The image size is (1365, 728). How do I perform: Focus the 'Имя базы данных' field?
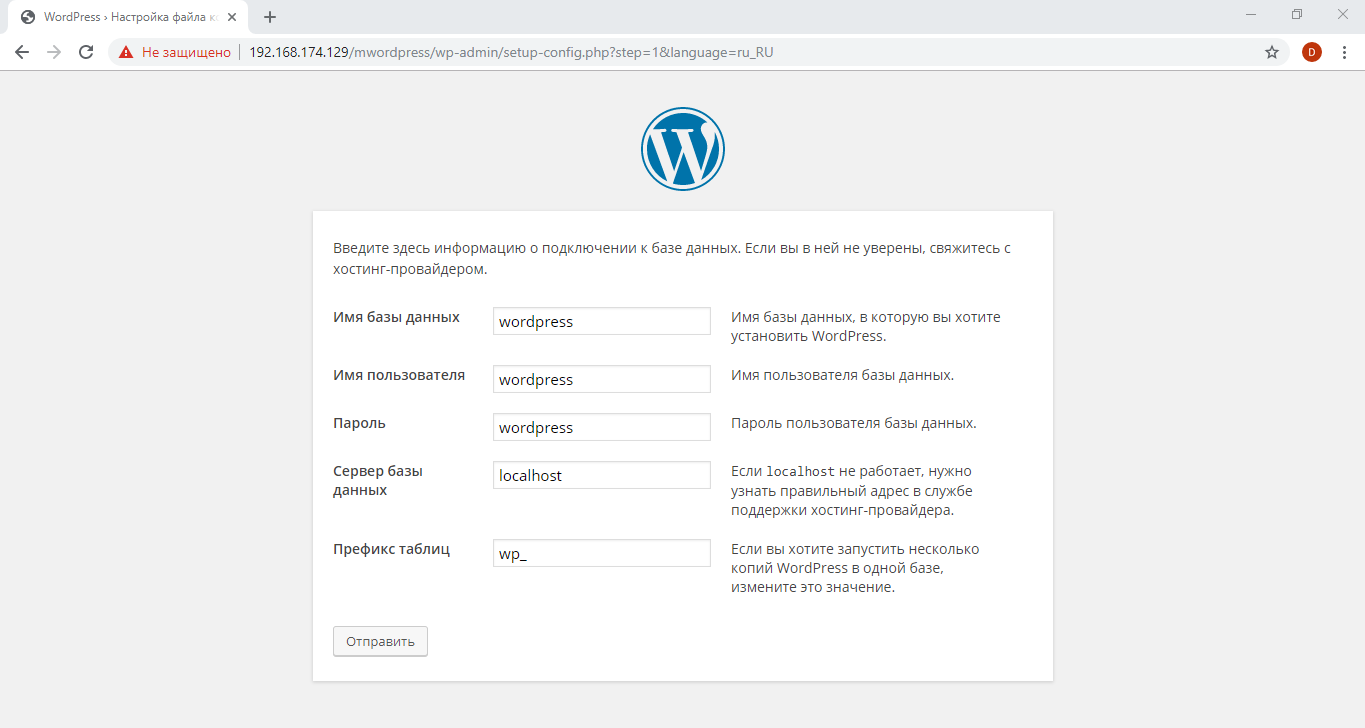602,321
